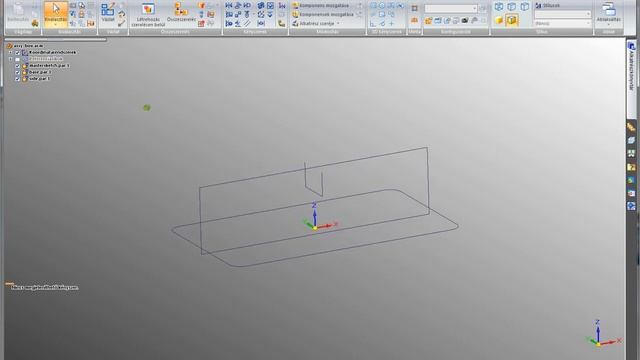This screenshot has width=640, height=360.
Task: Click the Stílusok button
Action: coord(547,5)
